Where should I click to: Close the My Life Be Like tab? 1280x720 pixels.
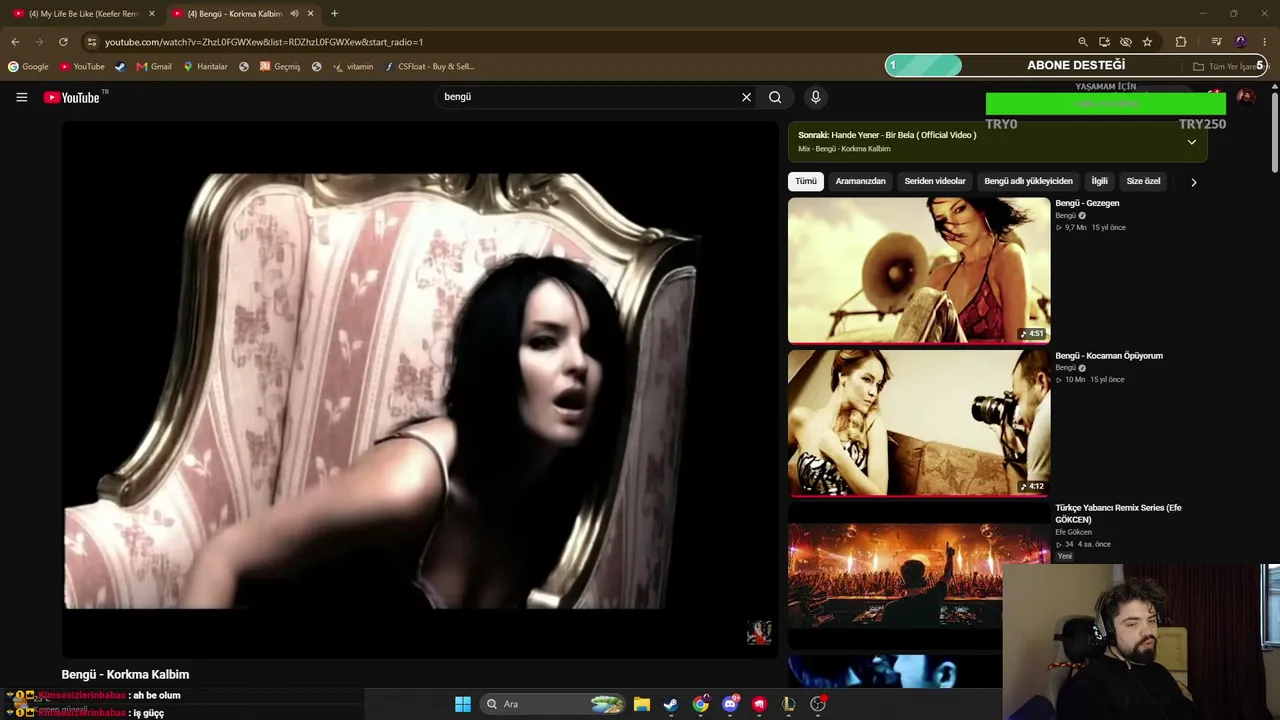[152, 14]
